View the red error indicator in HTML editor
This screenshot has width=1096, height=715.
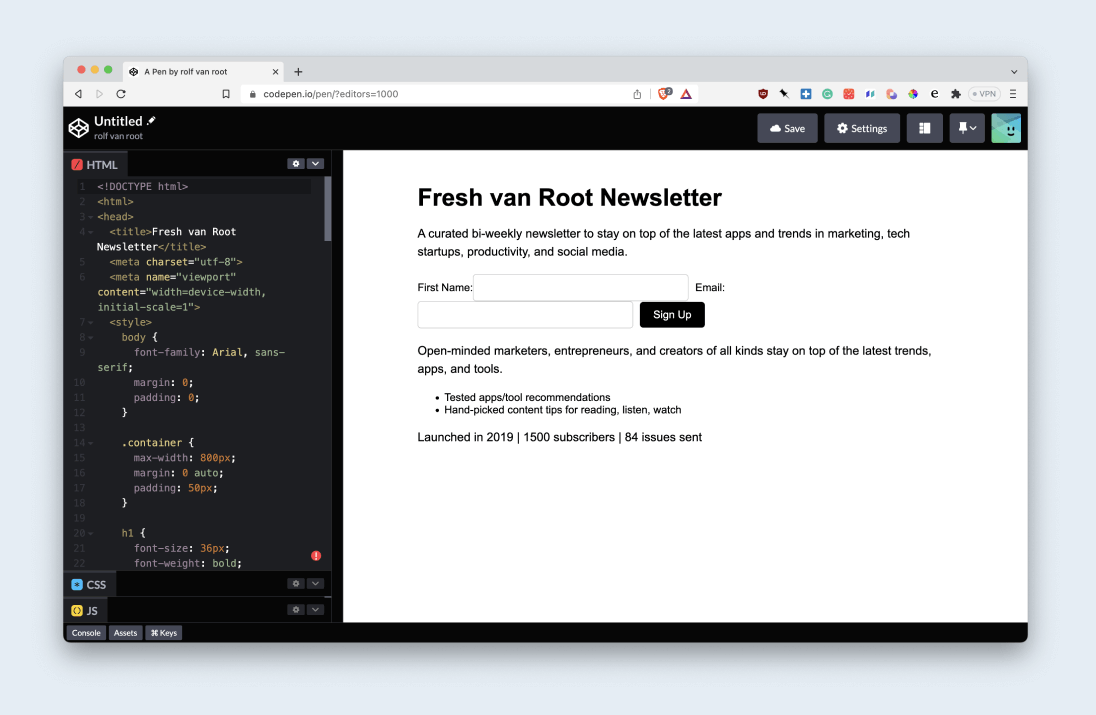(316, 556)
